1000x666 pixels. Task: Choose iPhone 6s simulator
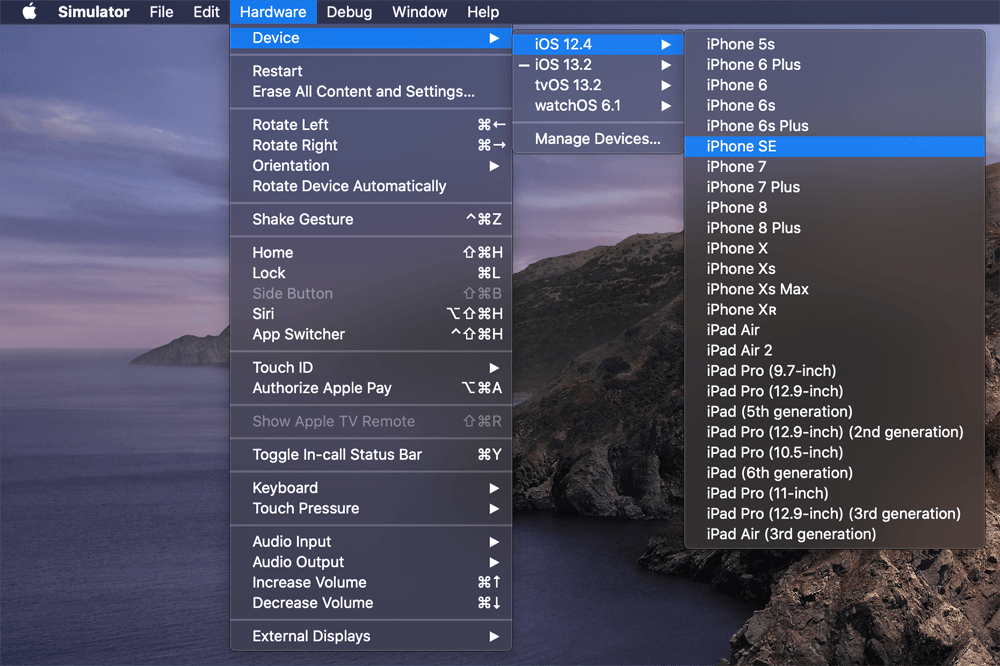pos(835,105)
